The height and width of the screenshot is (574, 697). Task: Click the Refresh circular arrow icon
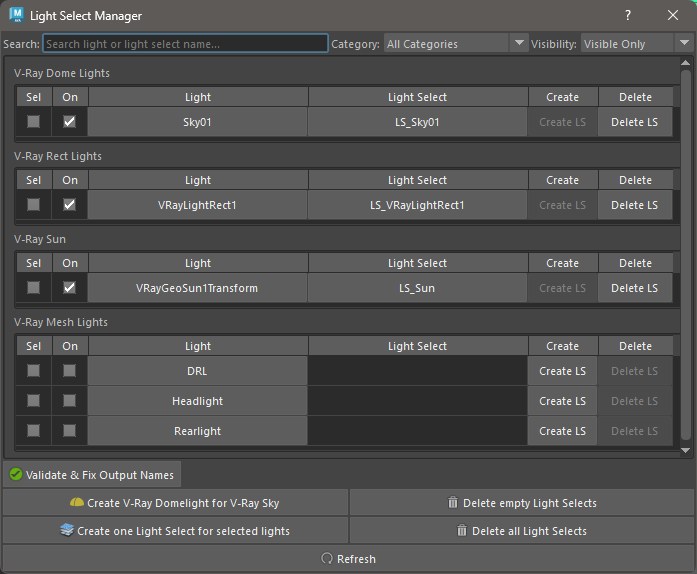click(x=327, y=558)
